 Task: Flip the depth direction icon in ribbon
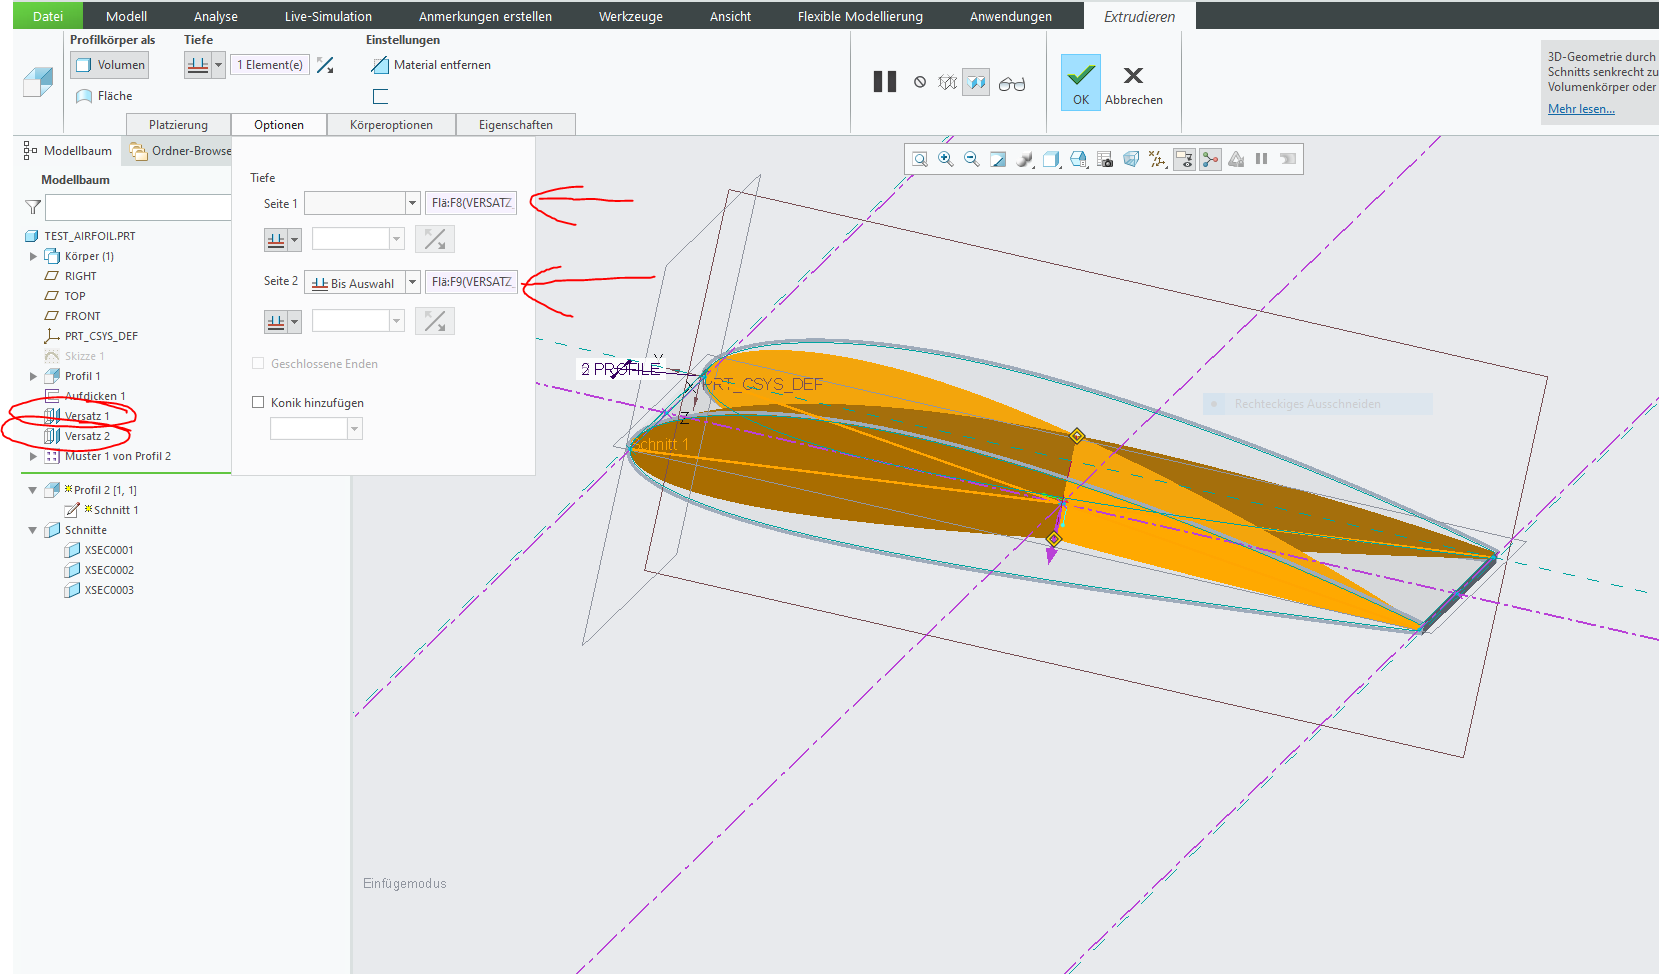325,65
